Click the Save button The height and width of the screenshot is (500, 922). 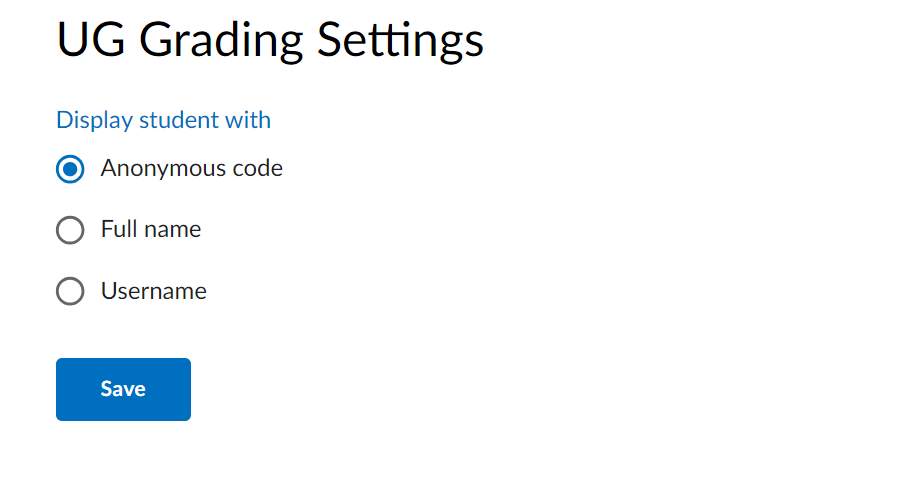(x=123, y=389)
